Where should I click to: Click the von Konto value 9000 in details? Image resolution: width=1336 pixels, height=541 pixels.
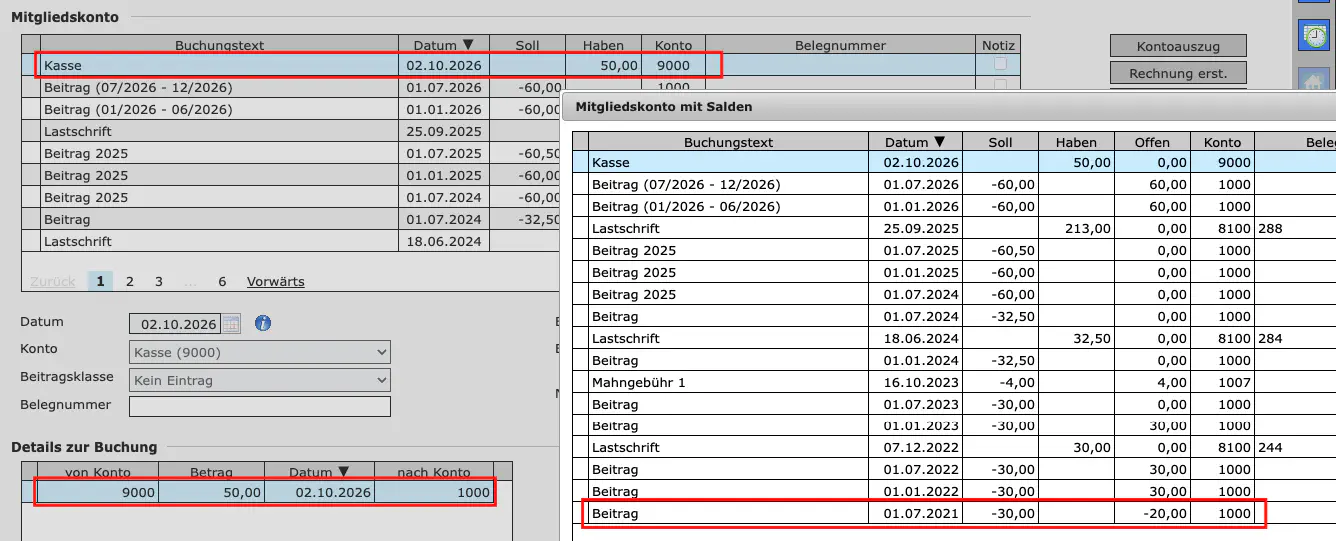[97, 492]
